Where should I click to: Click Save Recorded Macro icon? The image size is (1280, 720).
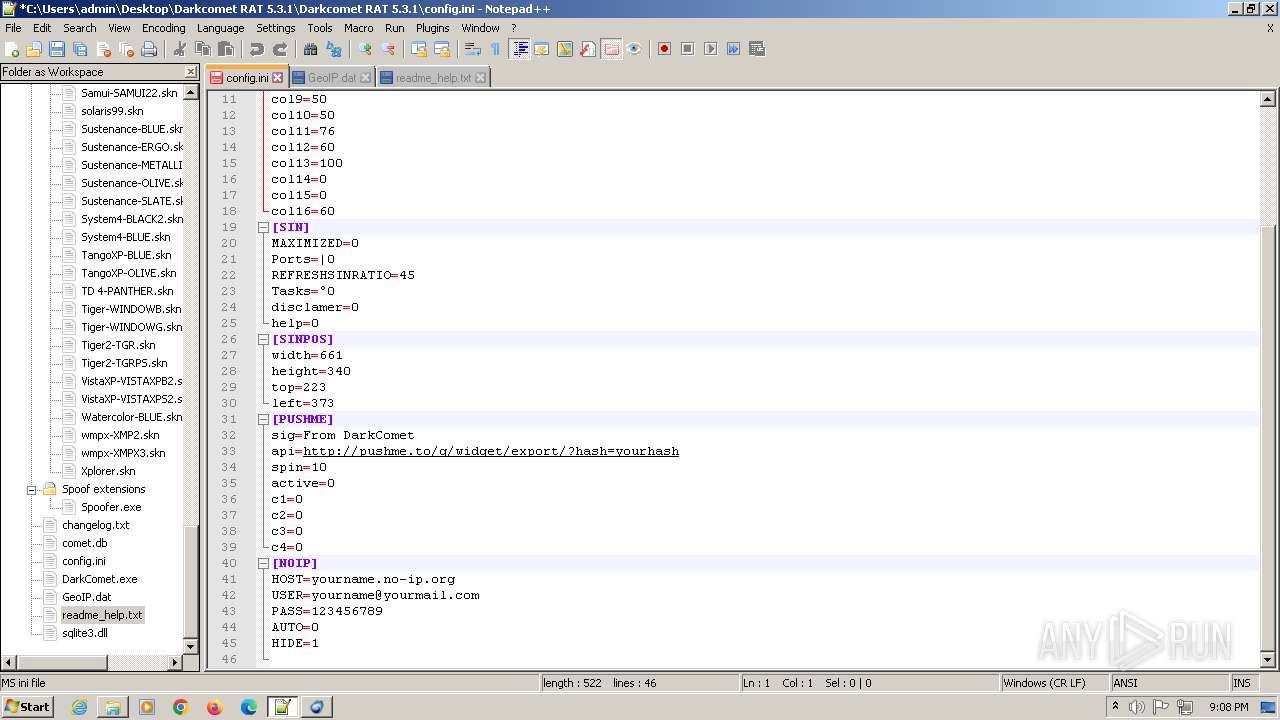(757, 49)
